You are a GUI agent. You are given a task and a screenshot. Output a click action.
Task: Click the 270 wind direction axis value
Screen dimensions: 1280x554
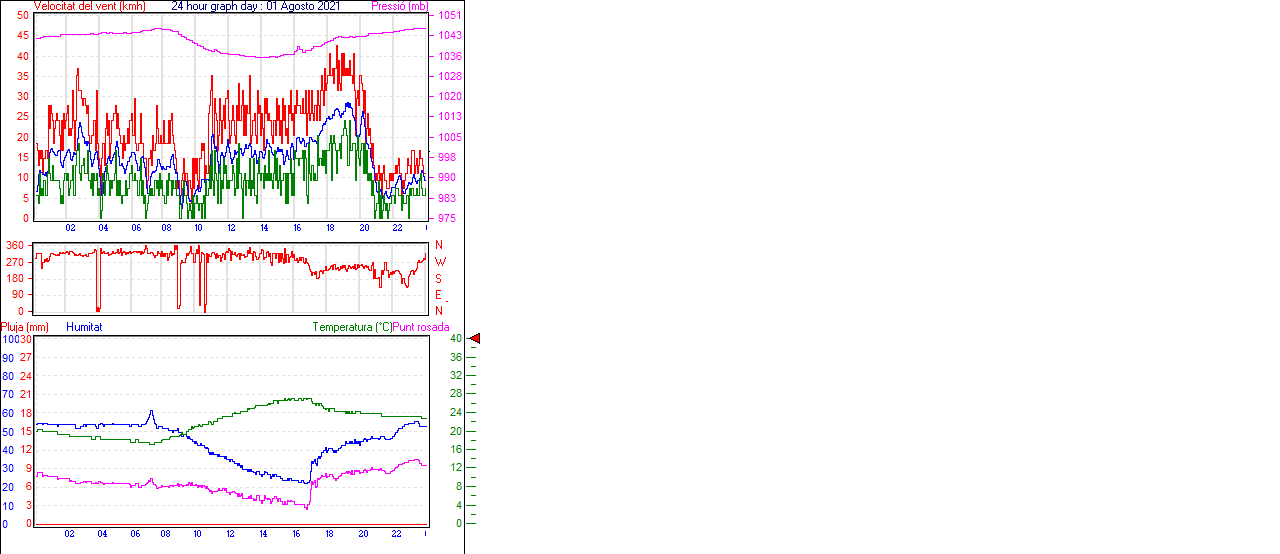tap(15, 262)
